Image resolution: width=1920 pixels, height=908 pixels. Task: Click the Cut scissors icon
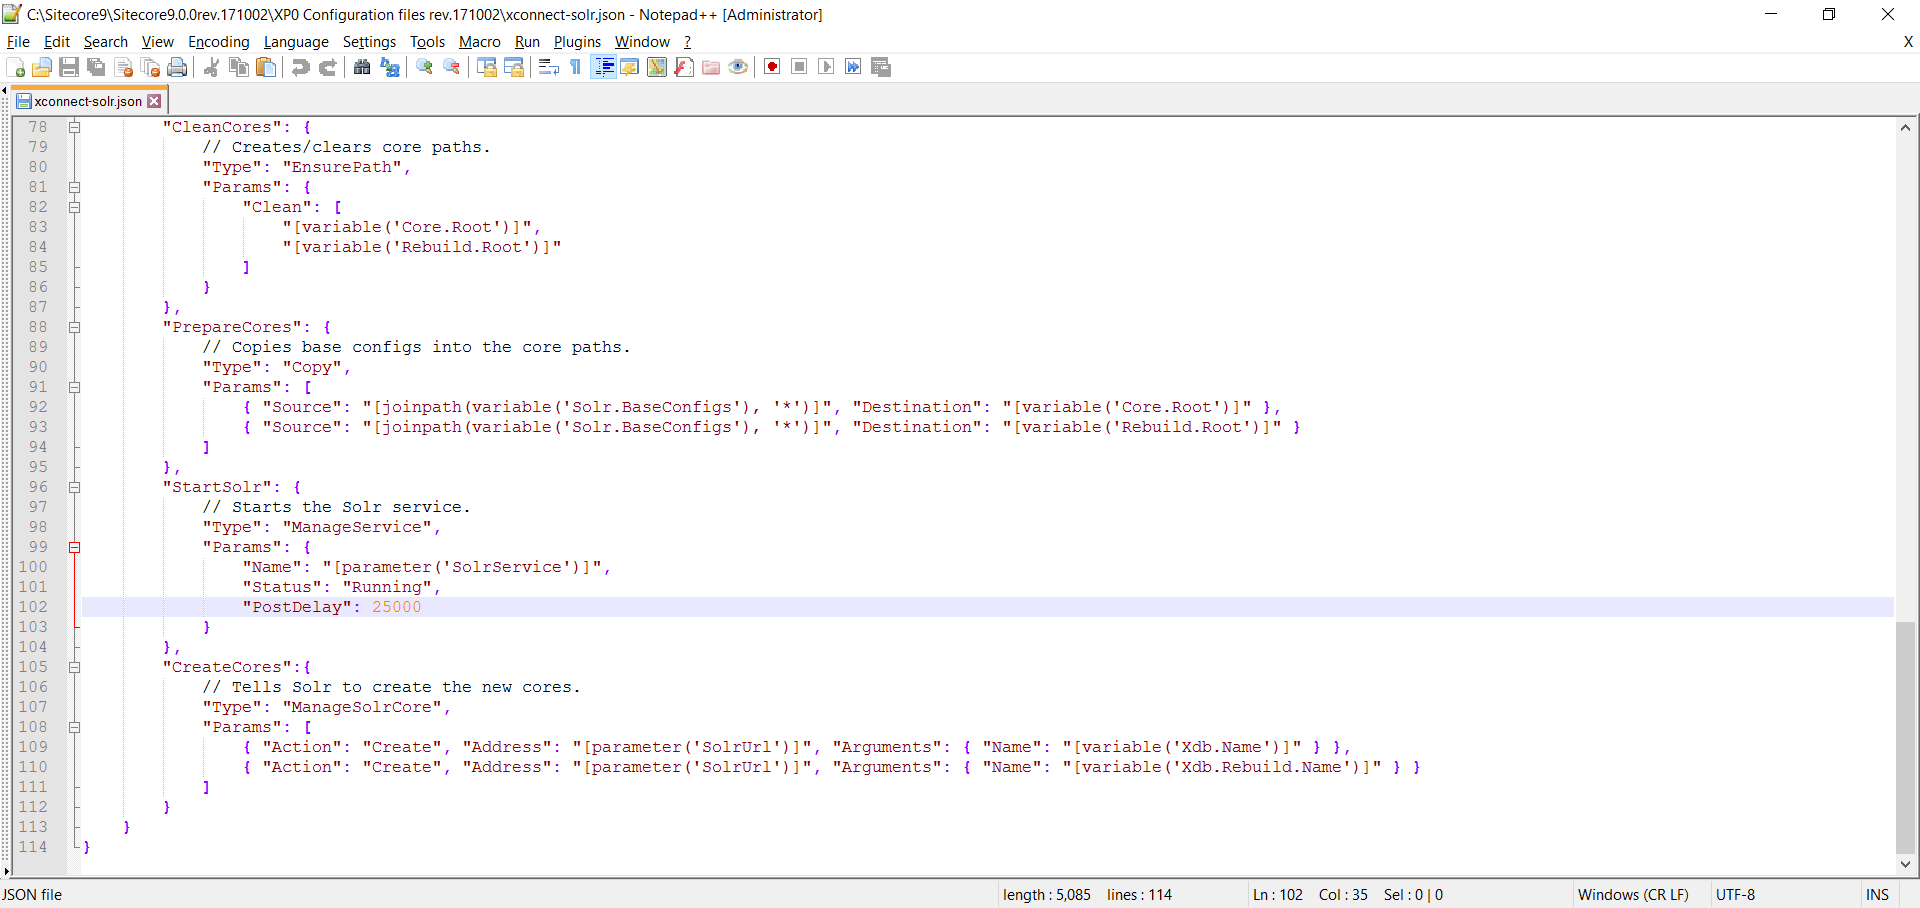pos(211,67)
